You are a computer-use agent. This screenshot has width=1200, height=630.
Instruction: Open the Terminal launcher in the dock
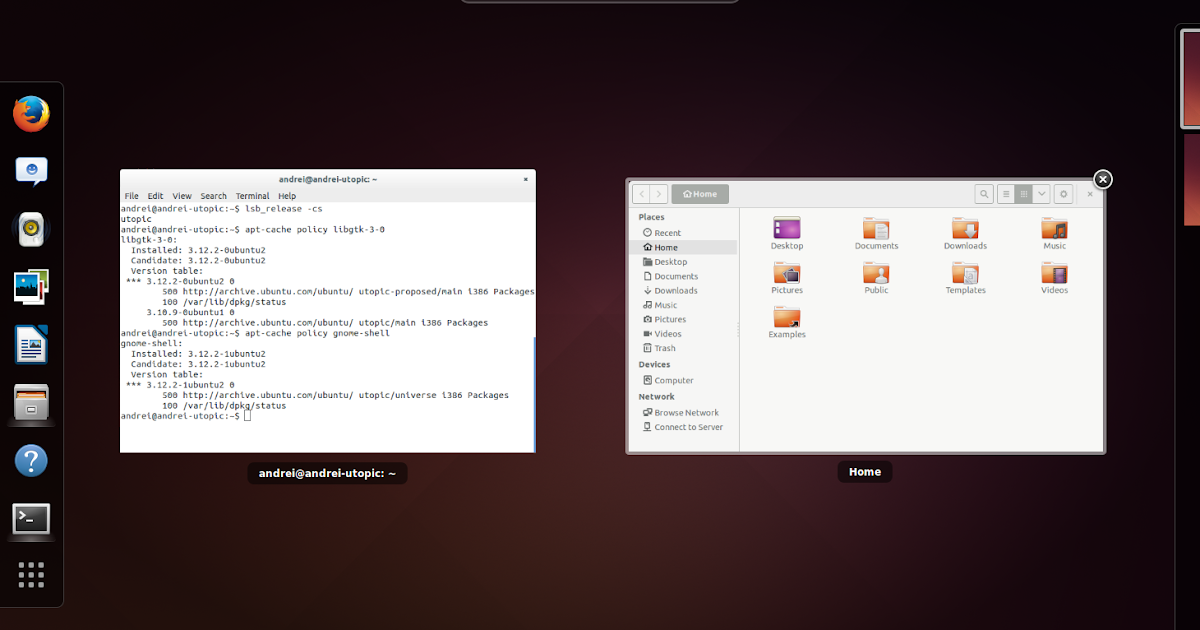pos(31,519)
